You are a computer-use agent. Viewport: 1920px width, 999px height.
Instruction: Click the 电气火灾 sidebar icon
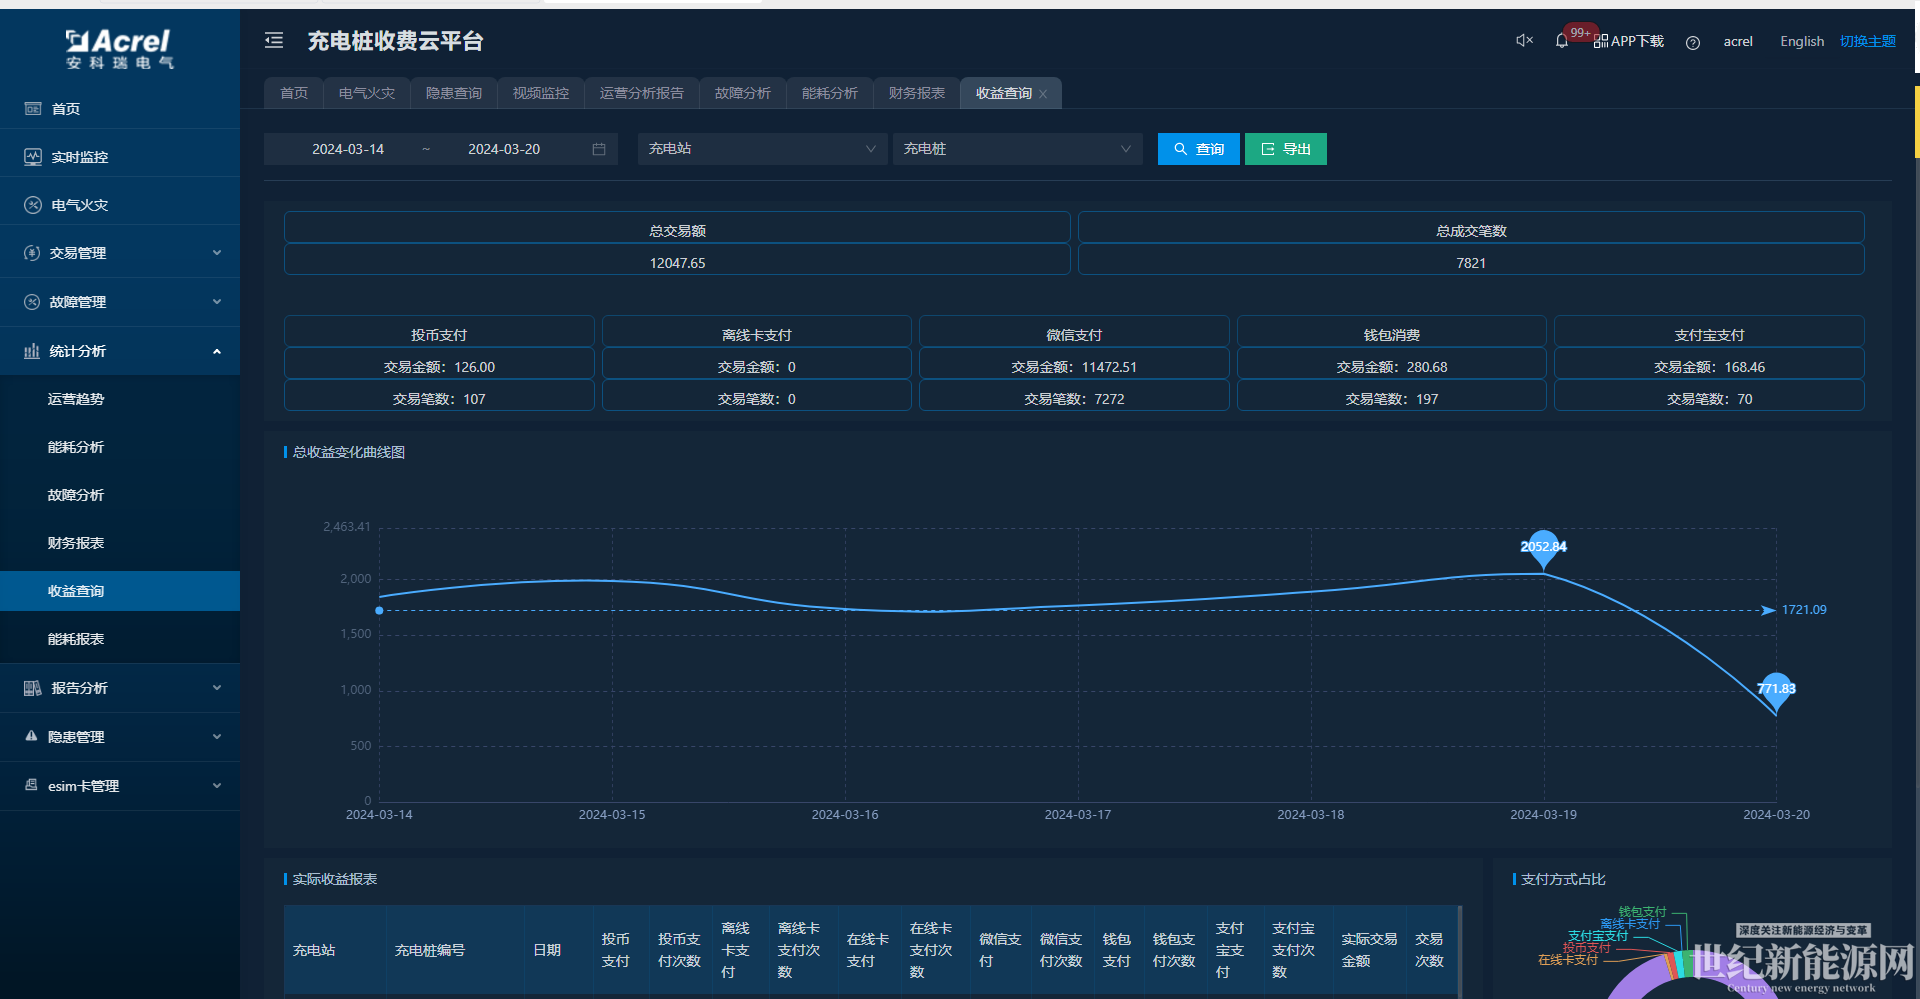[x=33, y=205]
